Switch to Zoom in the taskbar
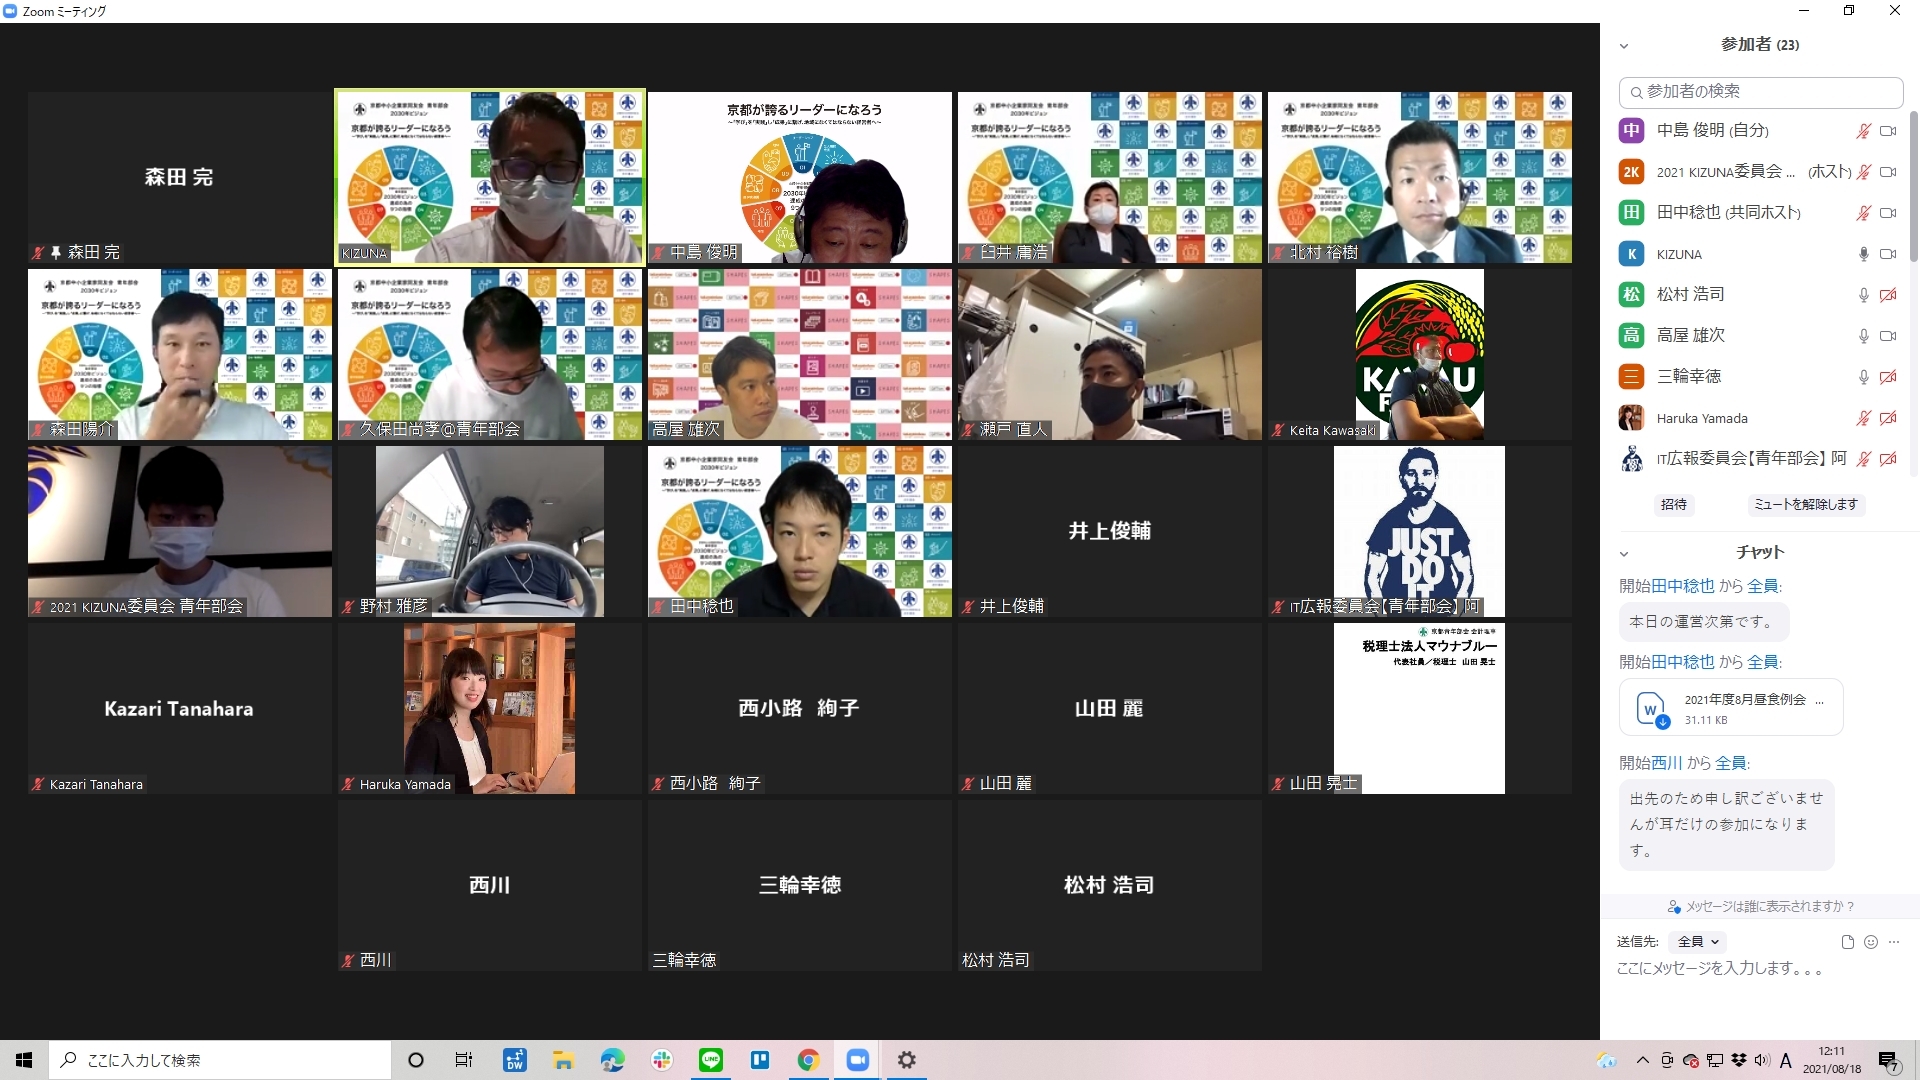The image size is (1920, 1080). point(858,1060)
